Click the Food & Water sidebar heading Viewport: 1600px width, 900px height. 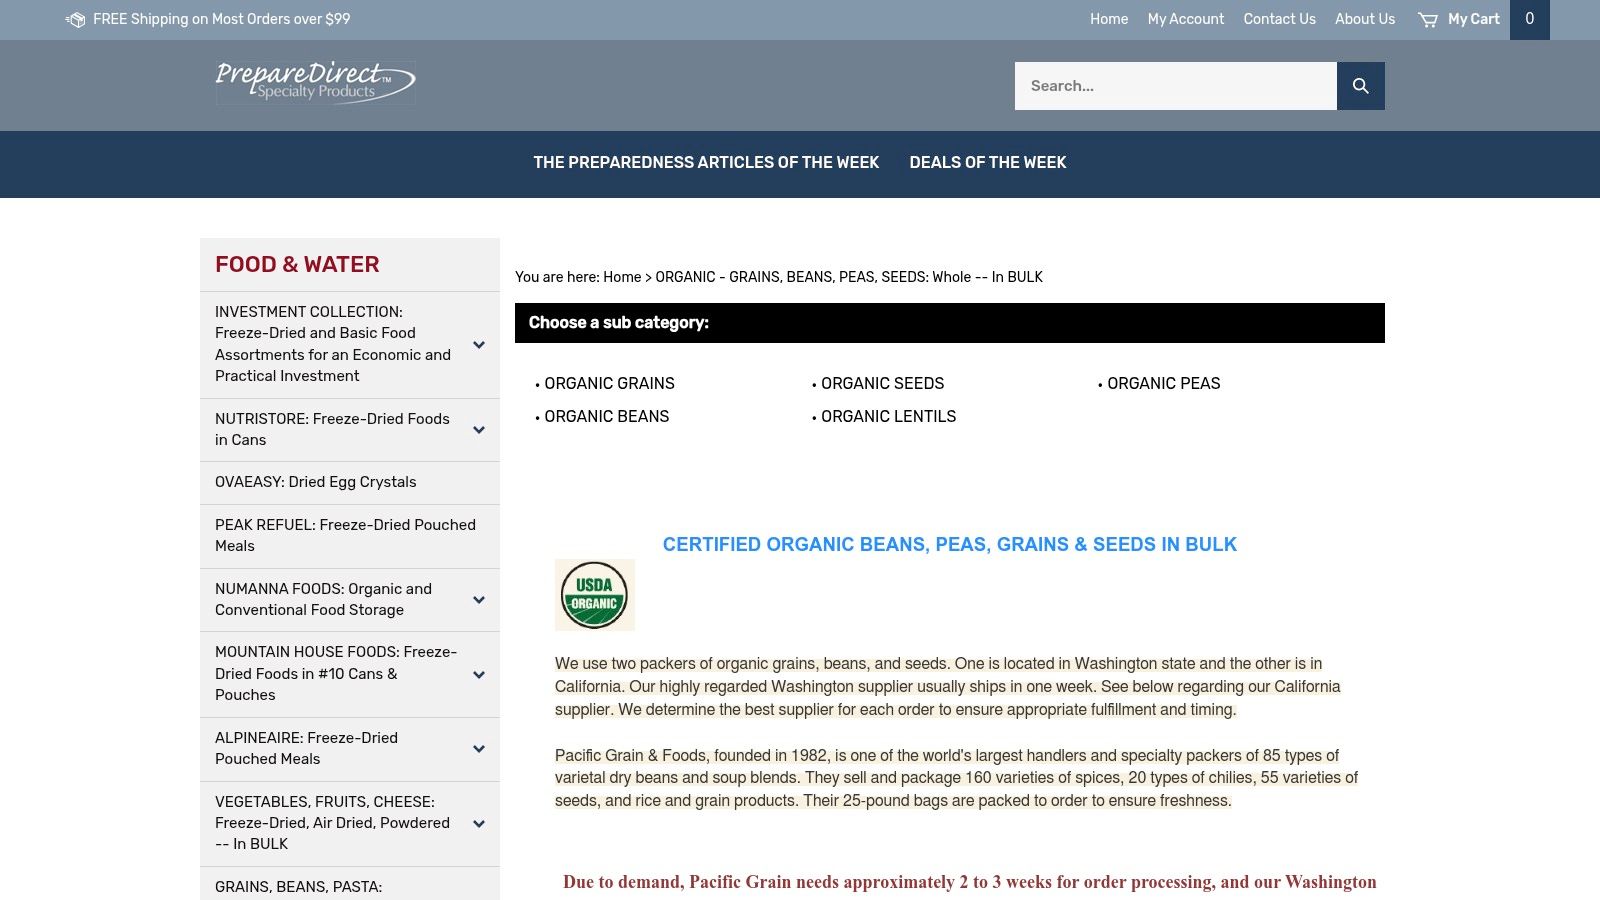(x=297, y=265)
